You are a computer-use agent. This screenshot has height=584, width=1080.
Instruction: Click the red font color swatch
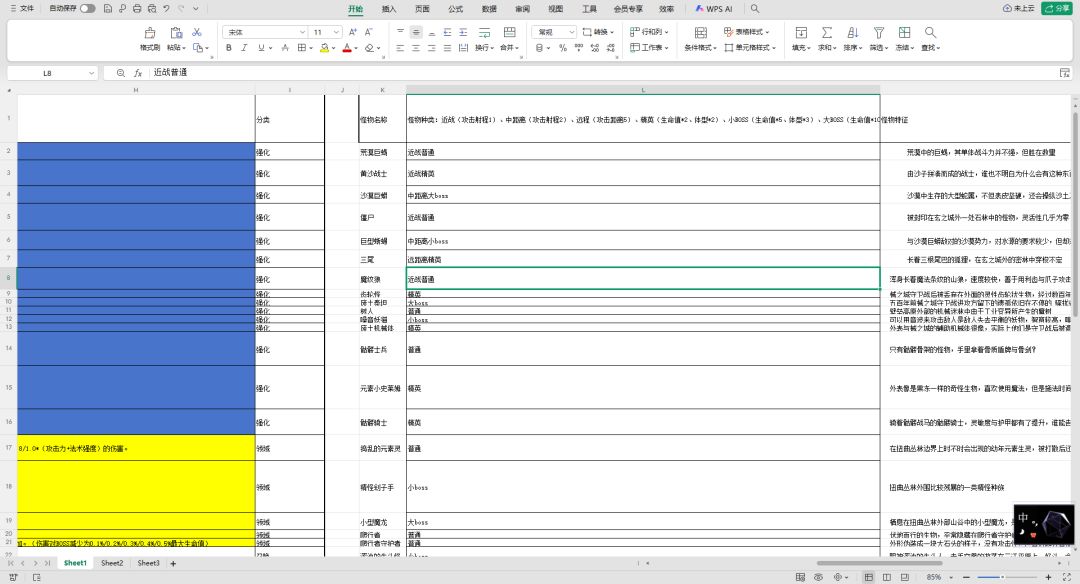click(x=346, y=48)
